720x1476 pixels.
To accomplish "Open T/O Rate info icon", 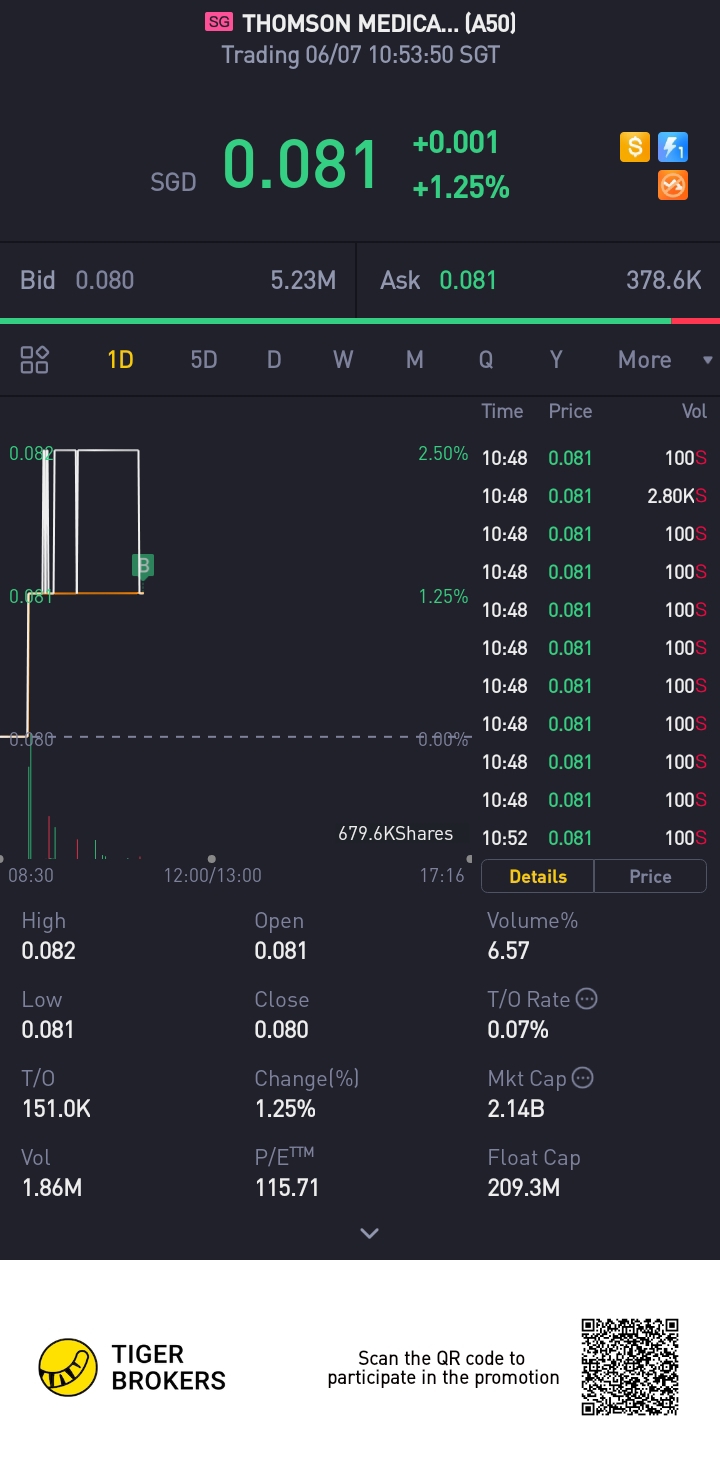I will (587, 999).
